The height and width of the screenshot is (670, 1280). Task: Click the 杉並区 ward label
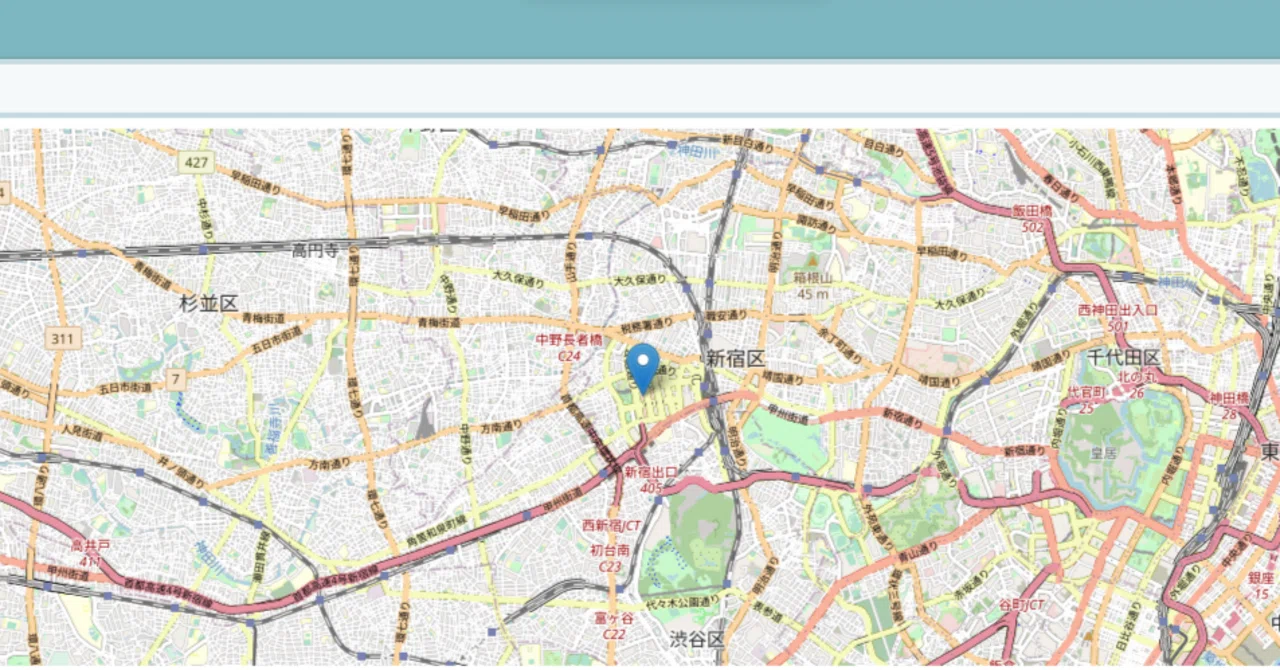209,303
